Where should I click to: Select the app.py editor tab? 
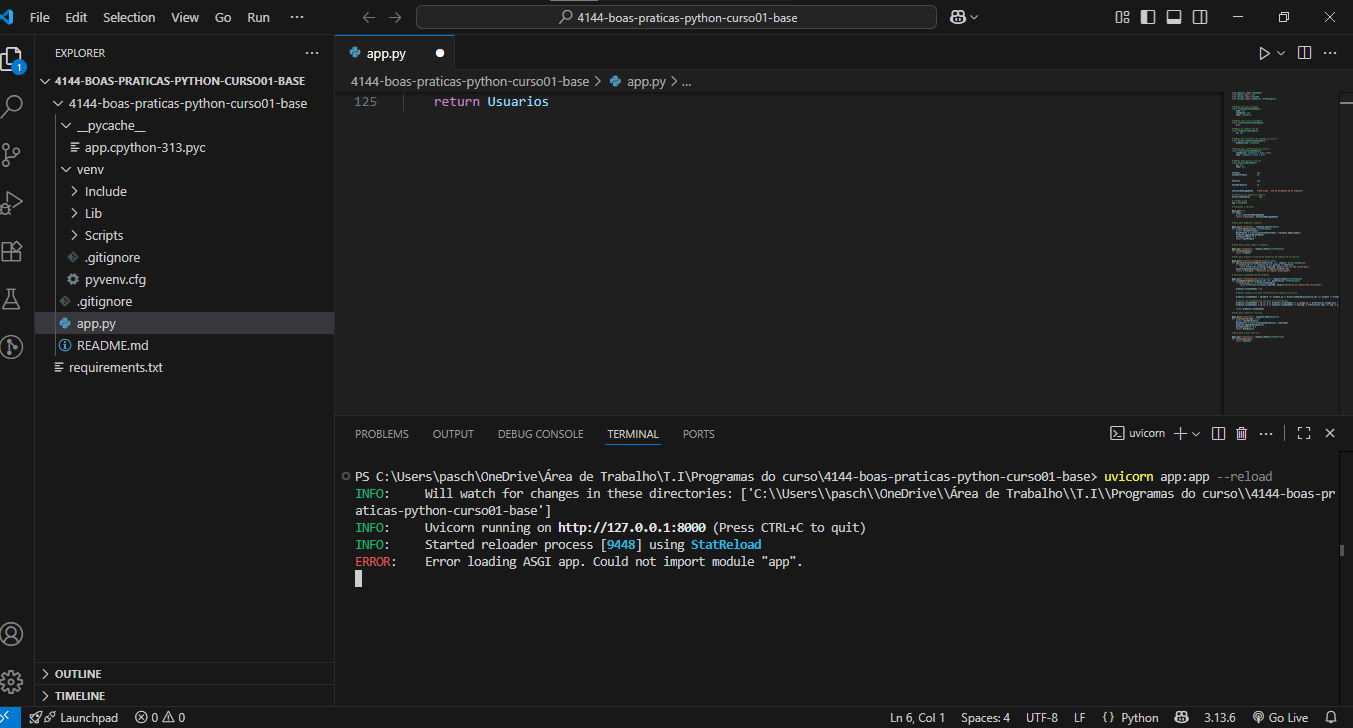point(395,53)
